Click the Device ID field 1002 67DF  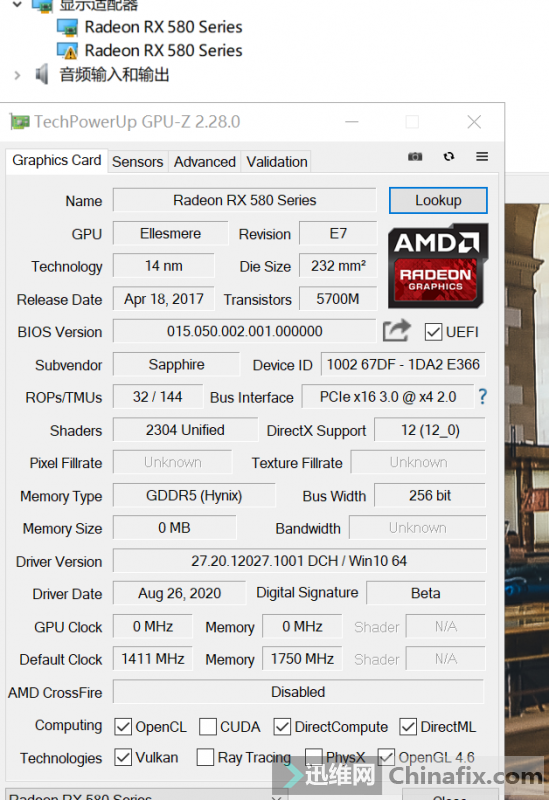click(403, 364)
